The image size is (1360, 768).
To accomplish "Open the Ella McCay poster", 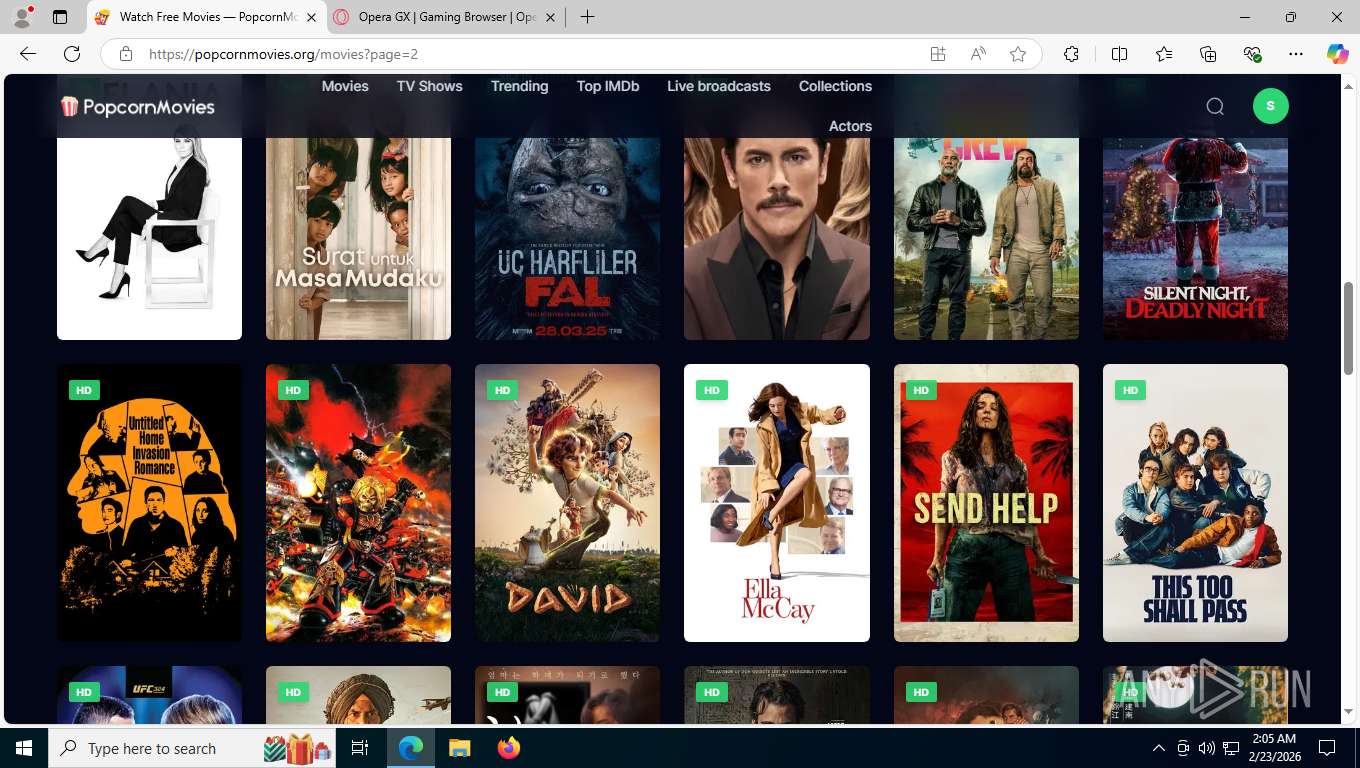I will [777, 503].
